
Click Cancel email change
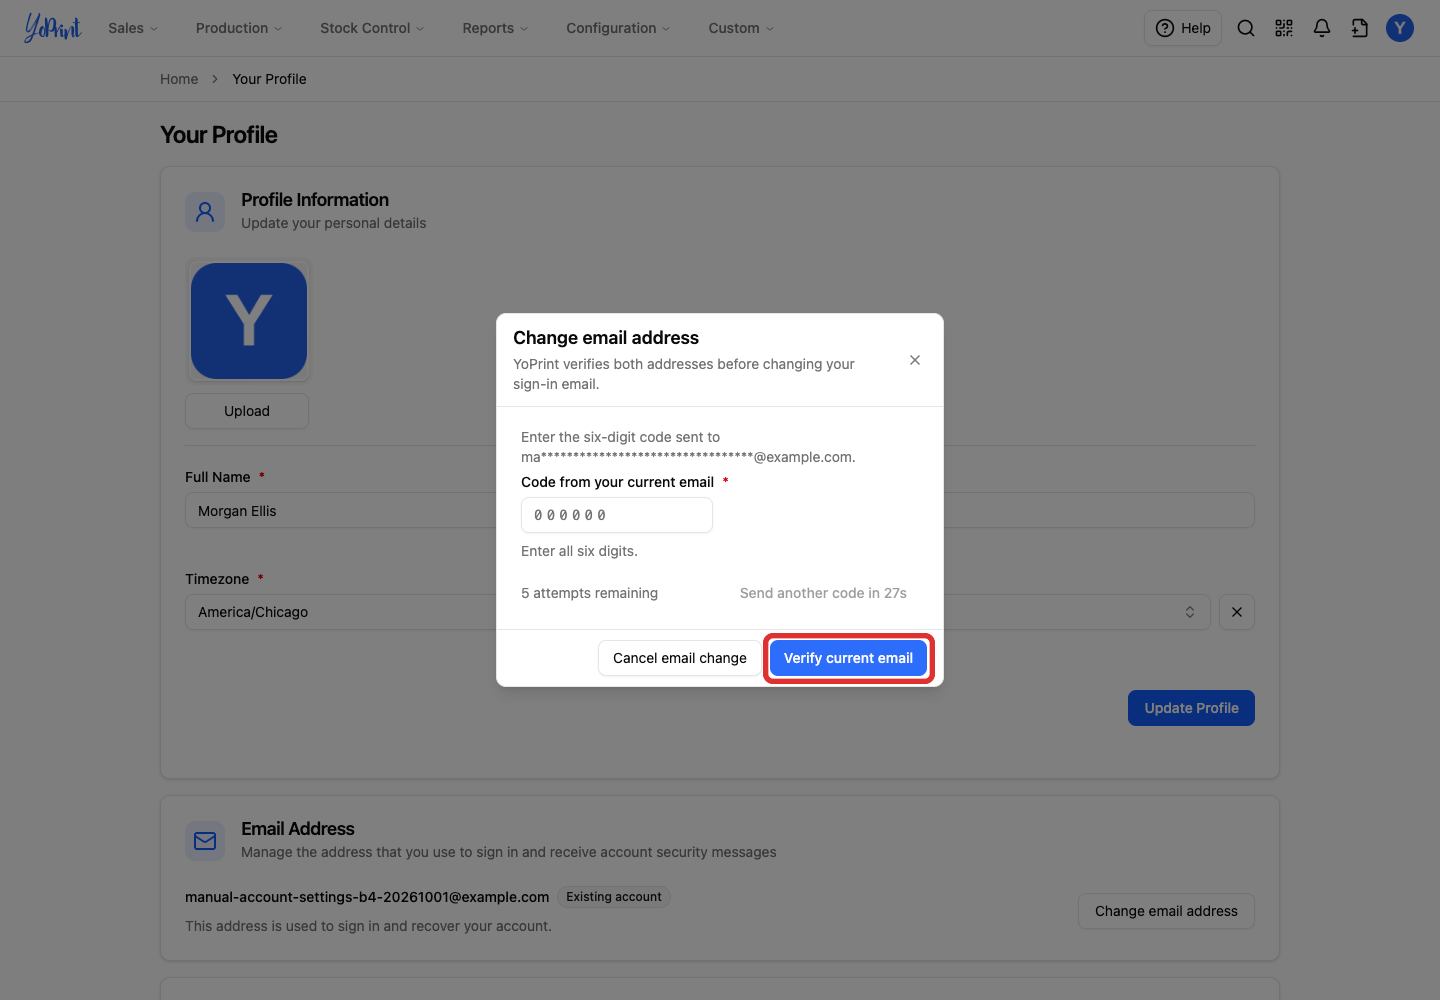680,658
